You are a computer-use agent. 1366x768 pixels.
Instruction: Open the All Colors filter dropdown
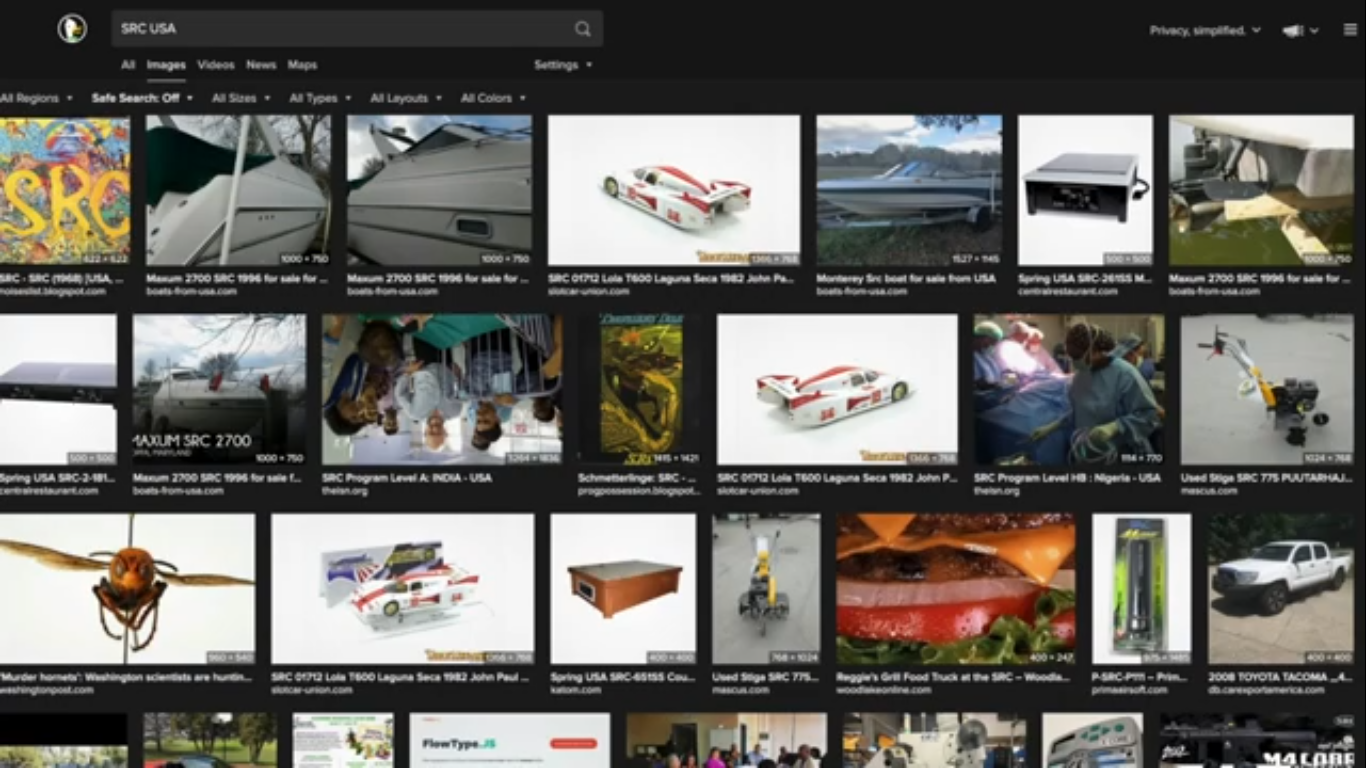[x=492, y=98]
